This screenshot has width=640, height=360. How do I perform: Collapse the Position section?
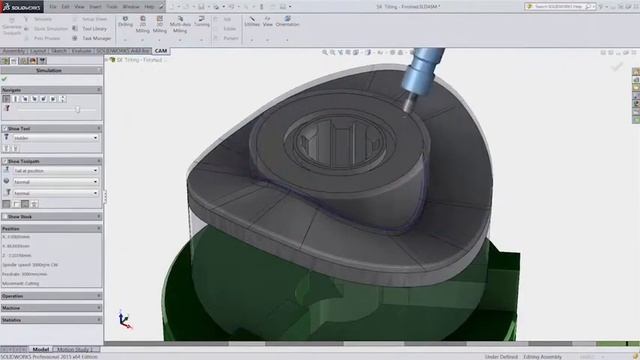98,229
